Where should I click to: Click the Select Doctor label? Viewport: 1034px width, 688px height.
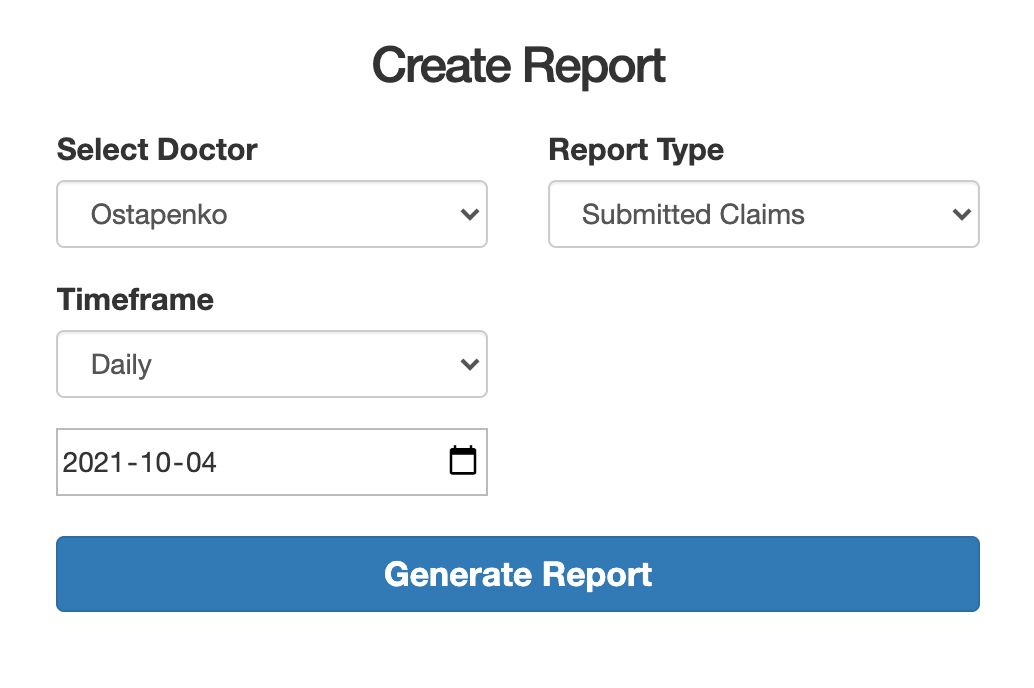point(157,150)
